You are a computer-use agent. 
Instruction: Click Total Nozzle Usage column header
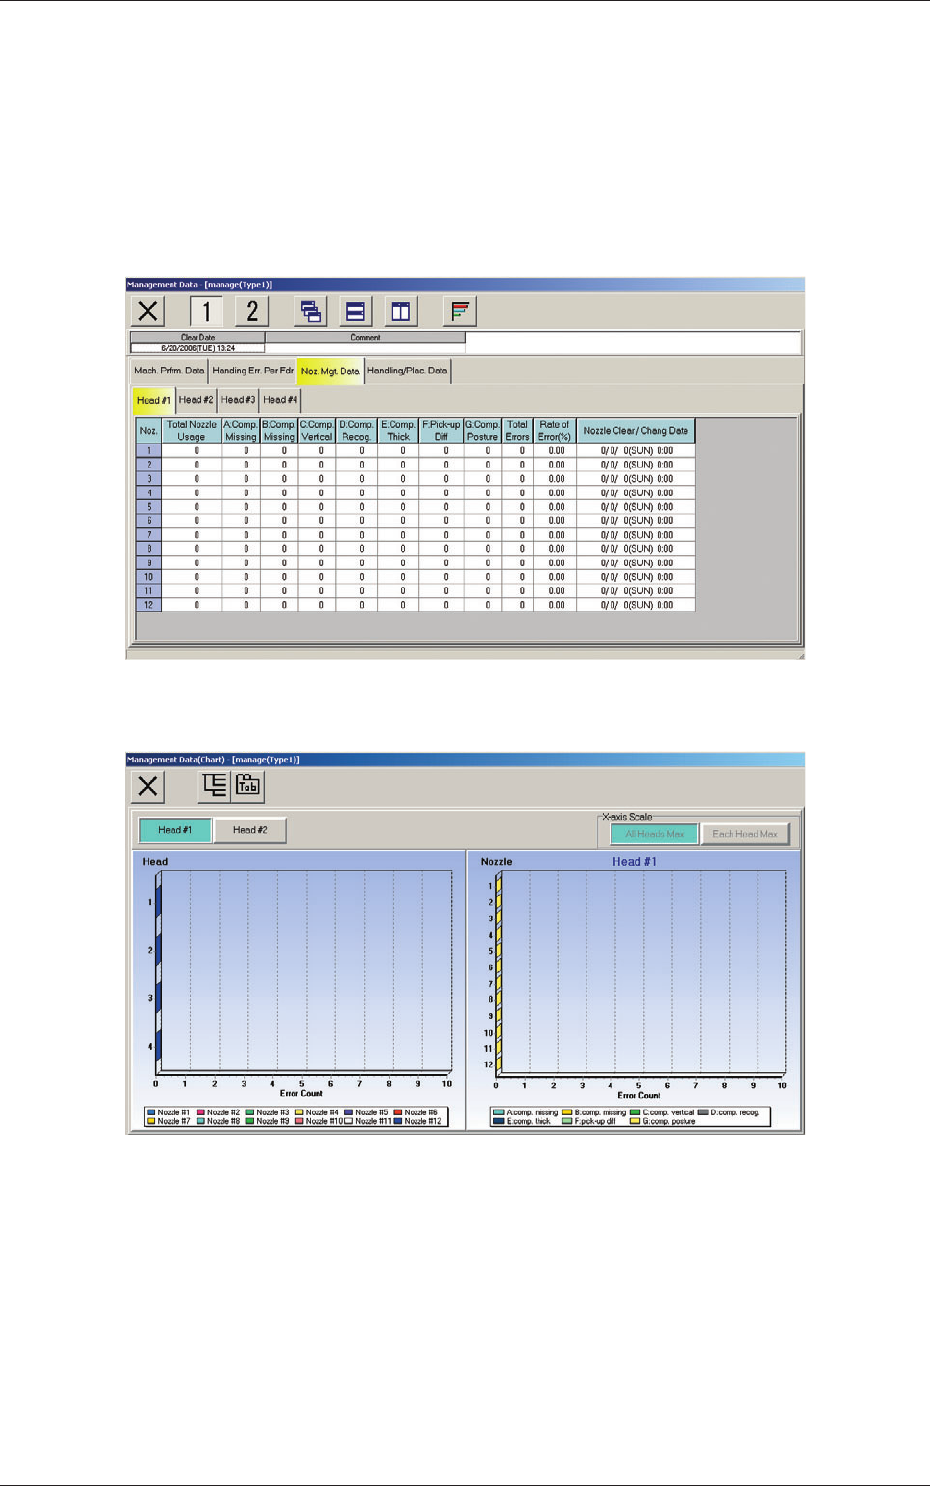tap(191, 431)
